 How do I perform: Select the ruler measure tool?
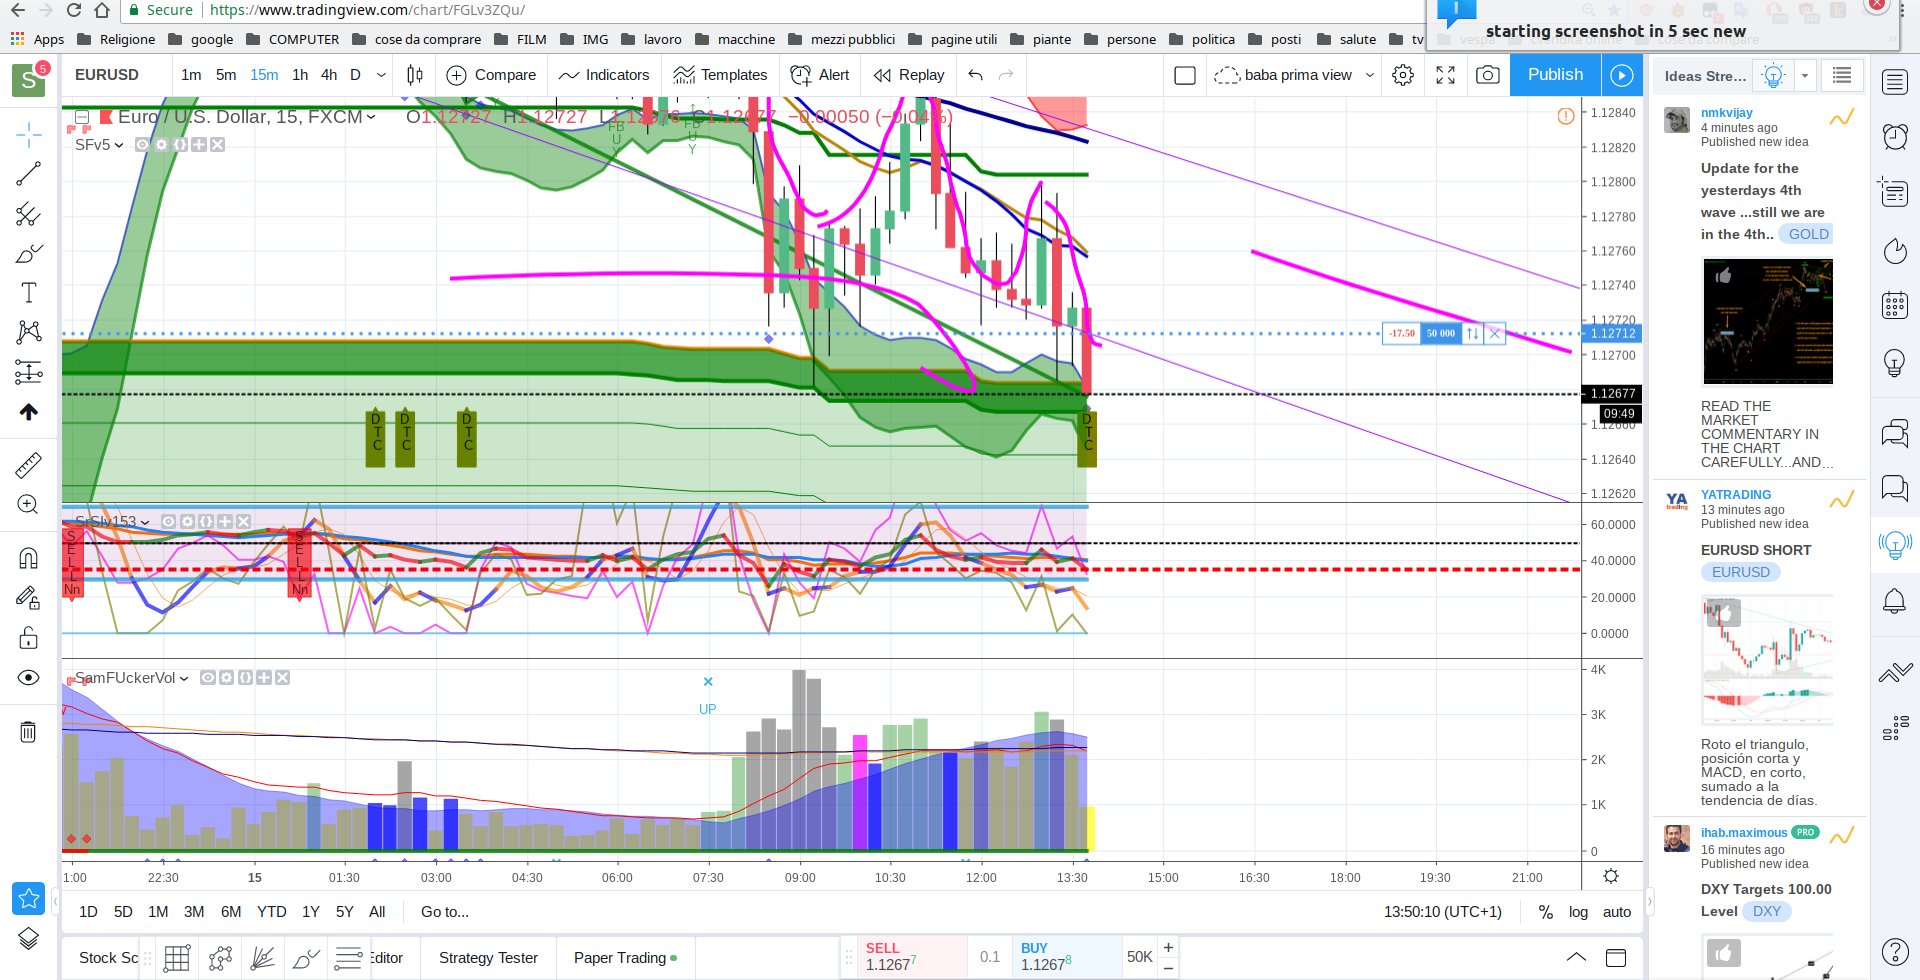click(28, 465)
